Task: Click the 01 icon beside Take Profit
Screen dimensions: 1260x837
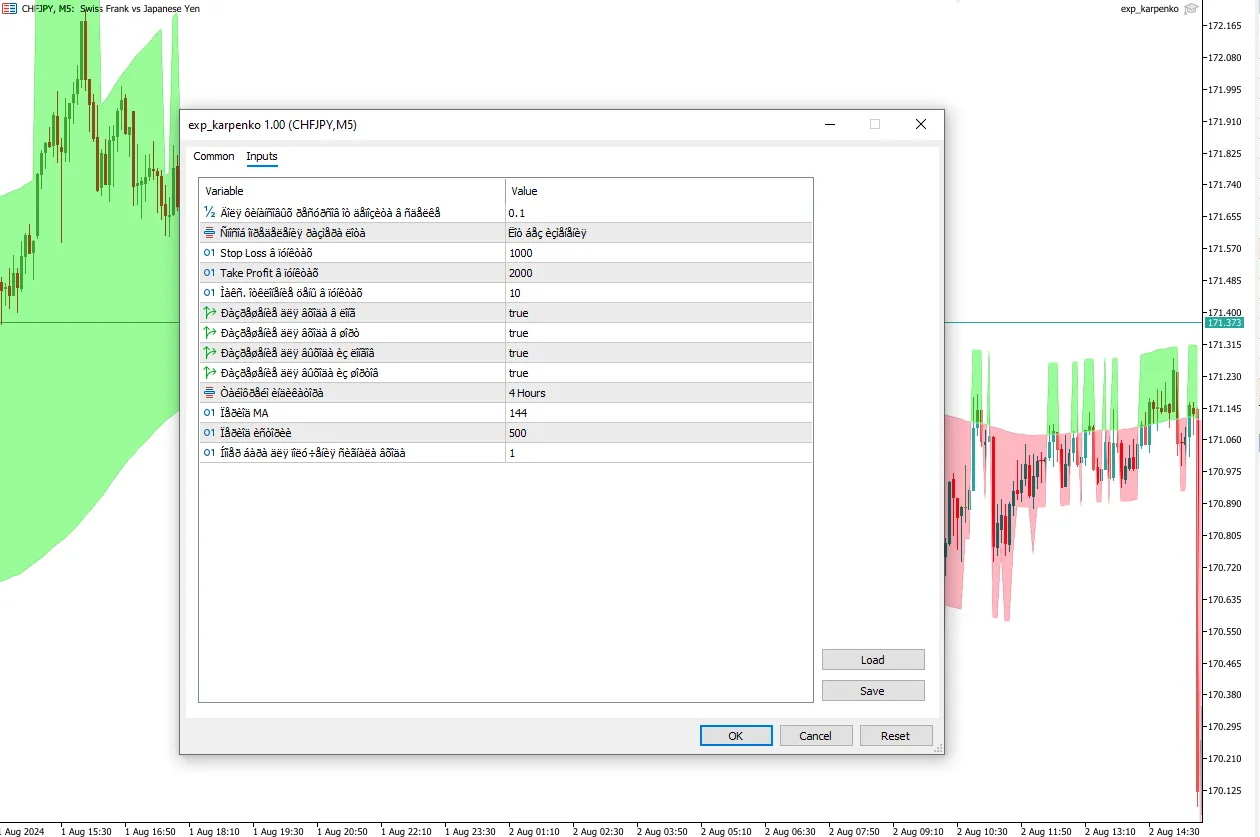Action: (210, 273)
